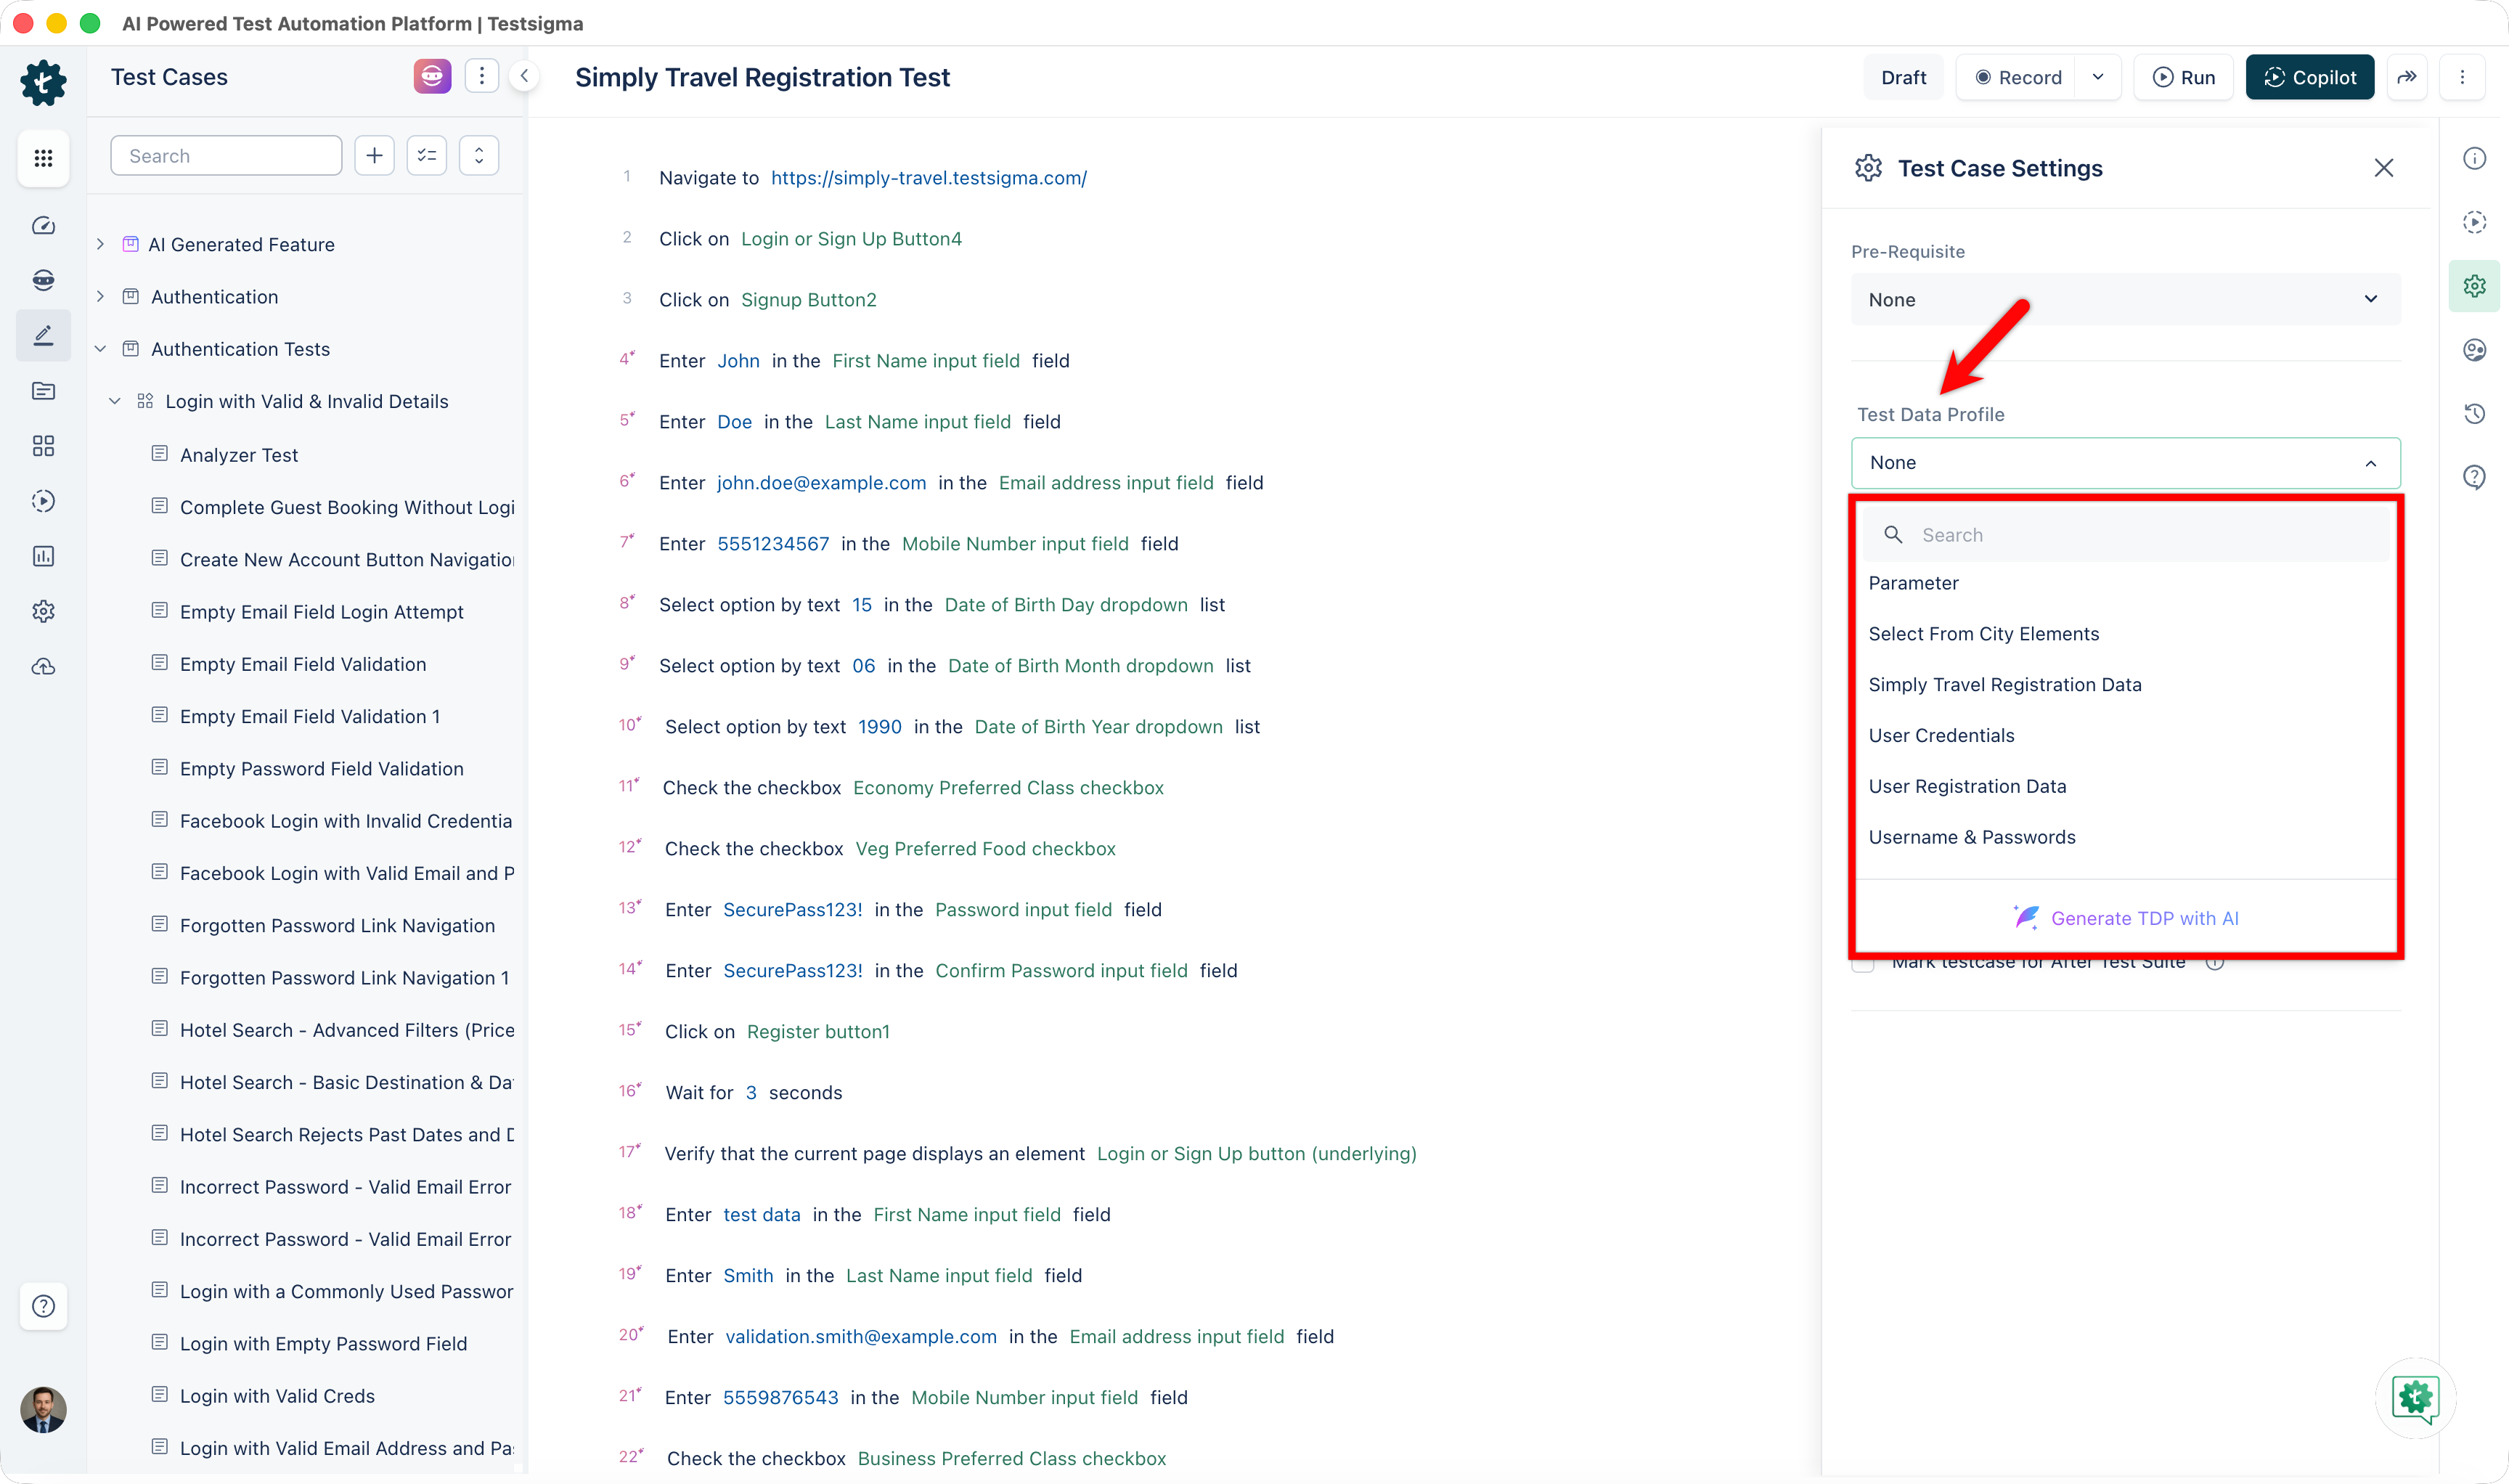Screen dimensions: 2509x1484
Task: Open the Pre-Requisite dropdown
Action: click(x=2125, y=299)
